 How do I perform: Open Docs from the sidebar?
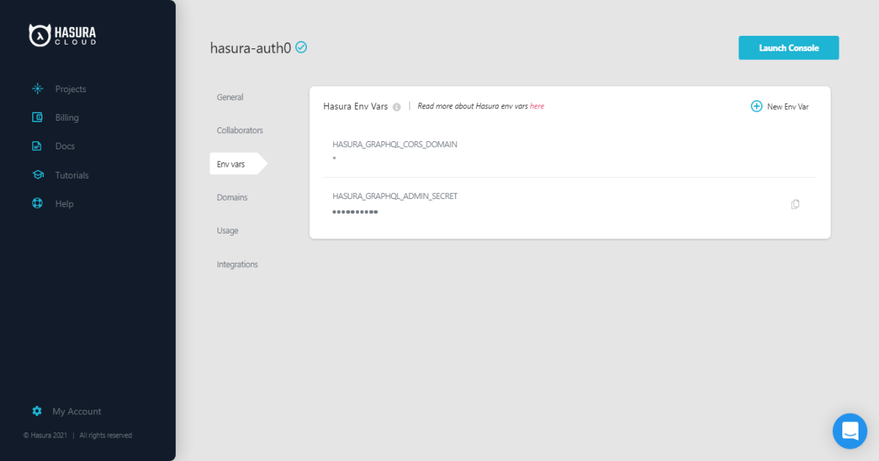[64, 146]
